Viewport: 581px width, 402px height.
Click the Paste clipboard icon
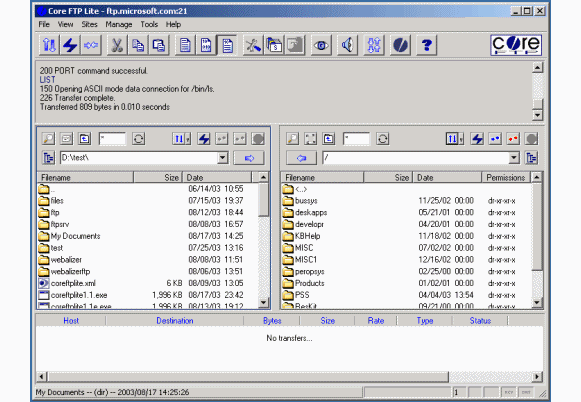pyautogui.click(x=159, y=45)
